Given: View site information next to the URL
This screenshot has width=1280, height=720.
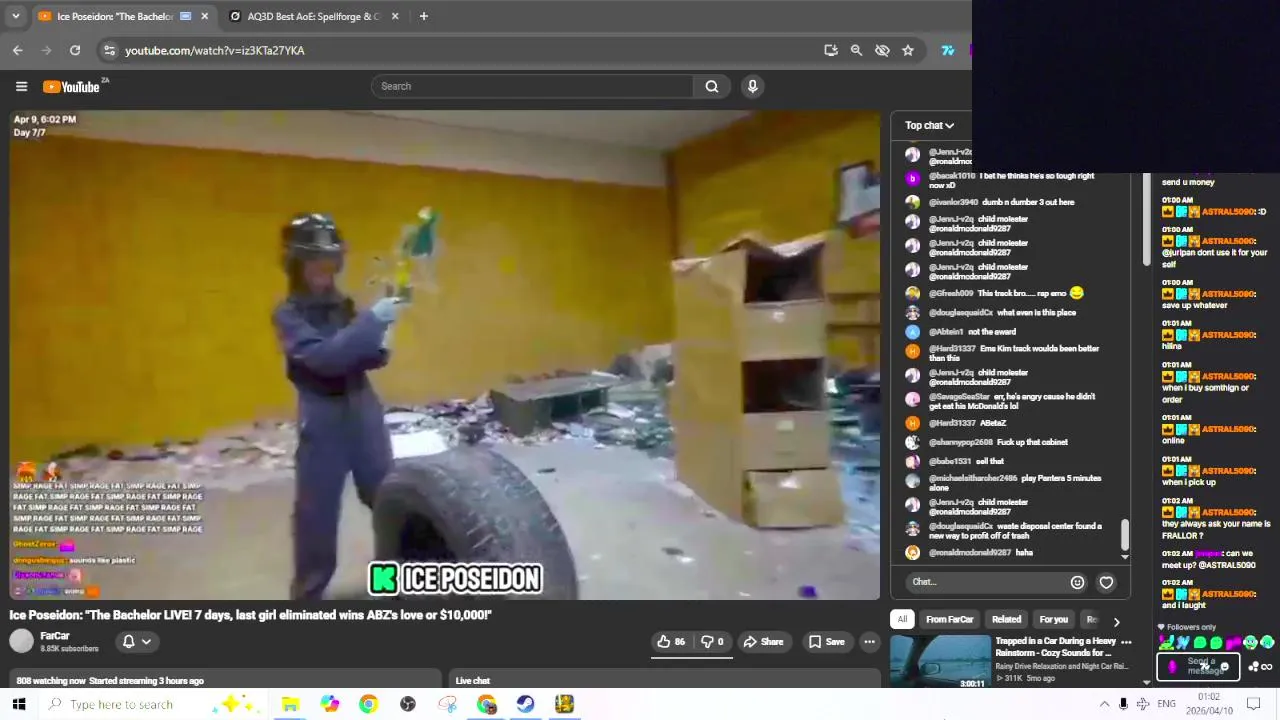Looking at the screenshot, I should click(x=110, y=50).
